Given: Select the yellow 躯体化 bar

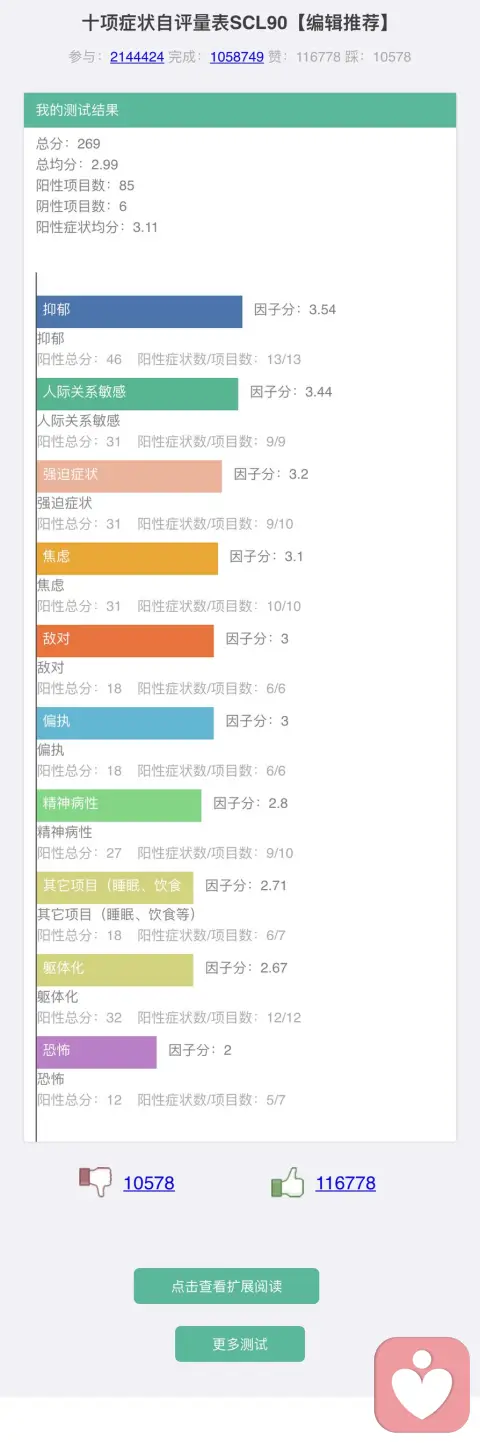Looking at the screenshot, I should (115, 970).
